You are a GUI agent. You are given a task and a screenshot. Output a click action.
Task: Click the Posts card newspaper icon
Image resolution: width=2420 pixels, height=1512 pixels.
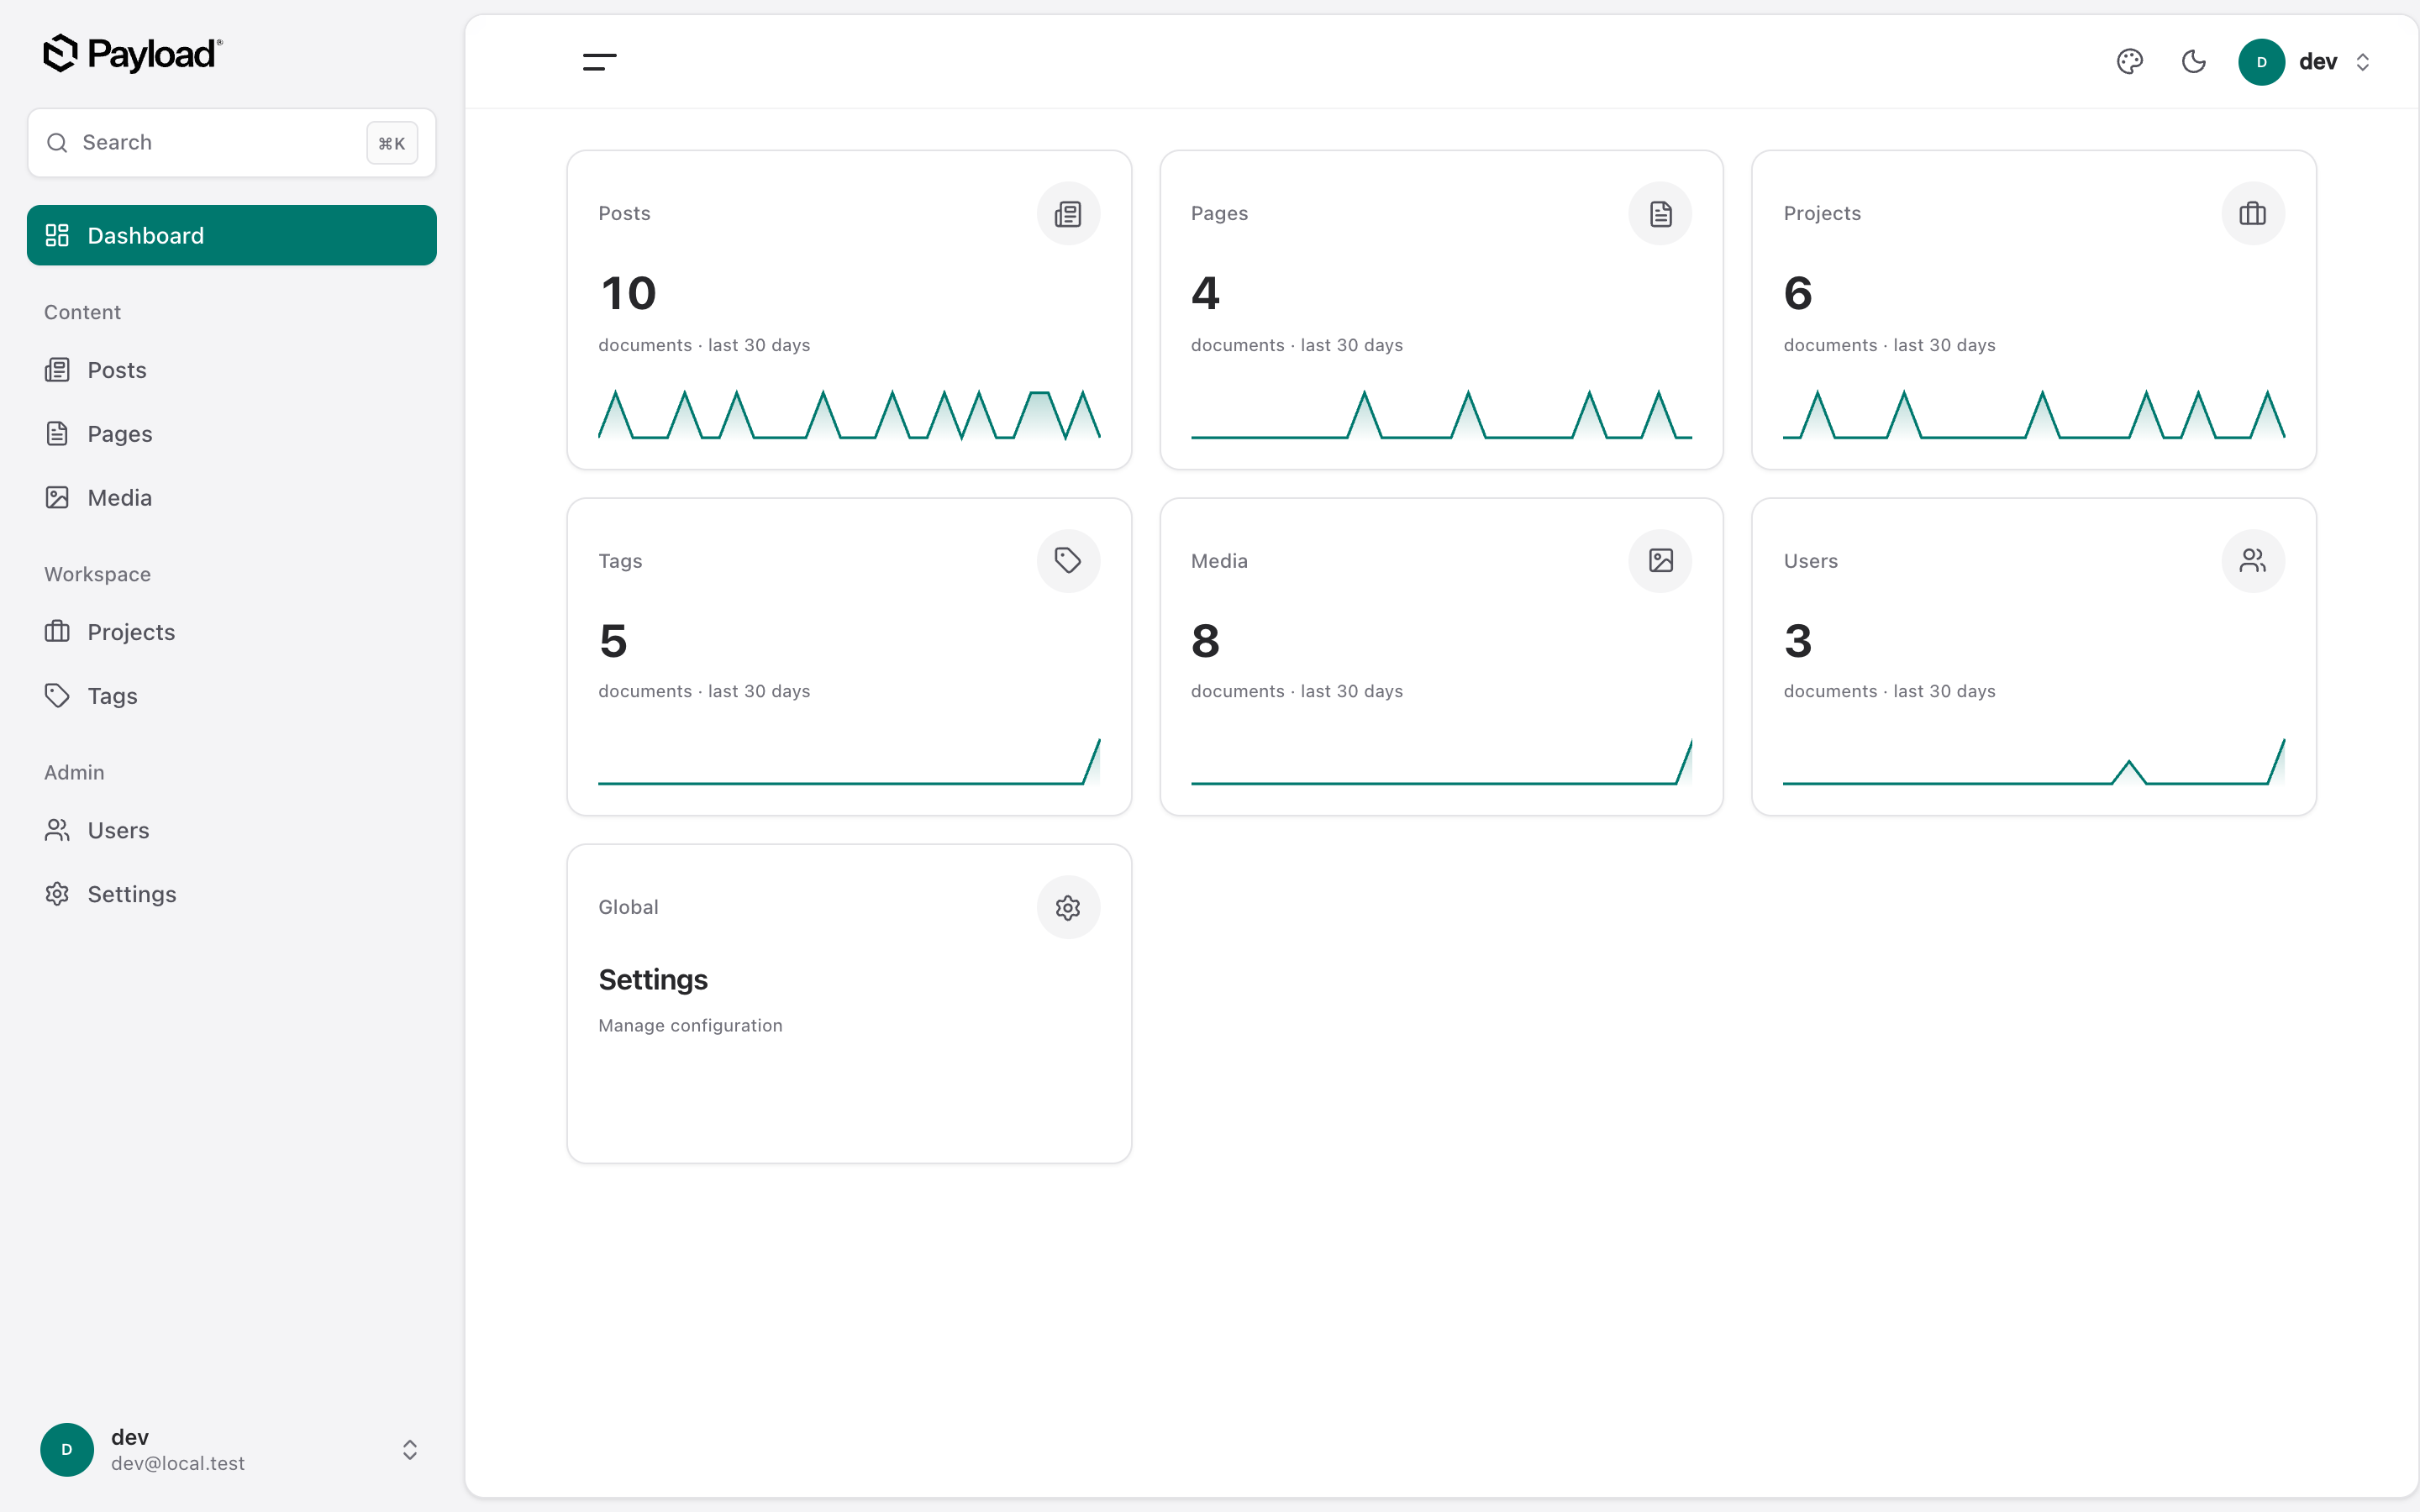pos(1068,213)
